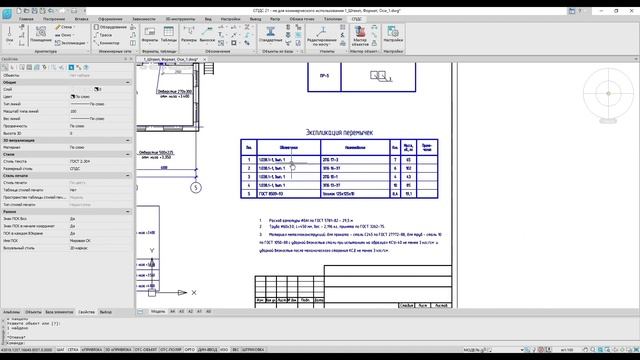640x360 pixels.
Task: Switch to the База элементов panel tab
Action: tap(60, 312)
